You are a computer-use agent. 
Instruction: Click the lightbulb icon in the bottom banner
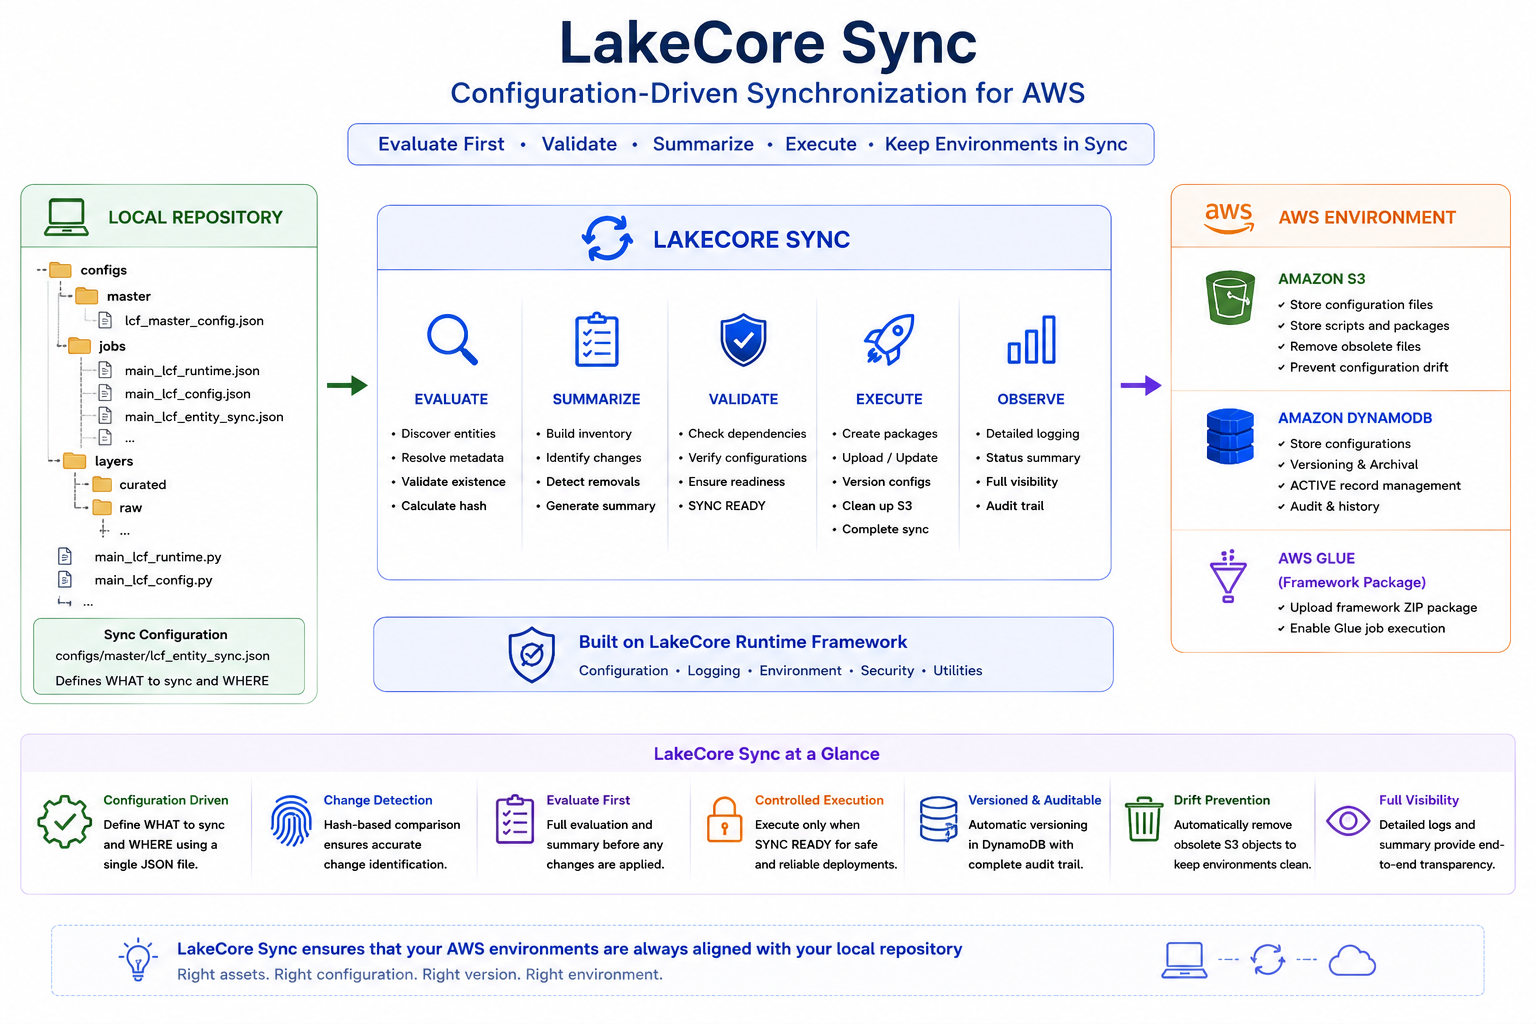[x=138, y=960]
